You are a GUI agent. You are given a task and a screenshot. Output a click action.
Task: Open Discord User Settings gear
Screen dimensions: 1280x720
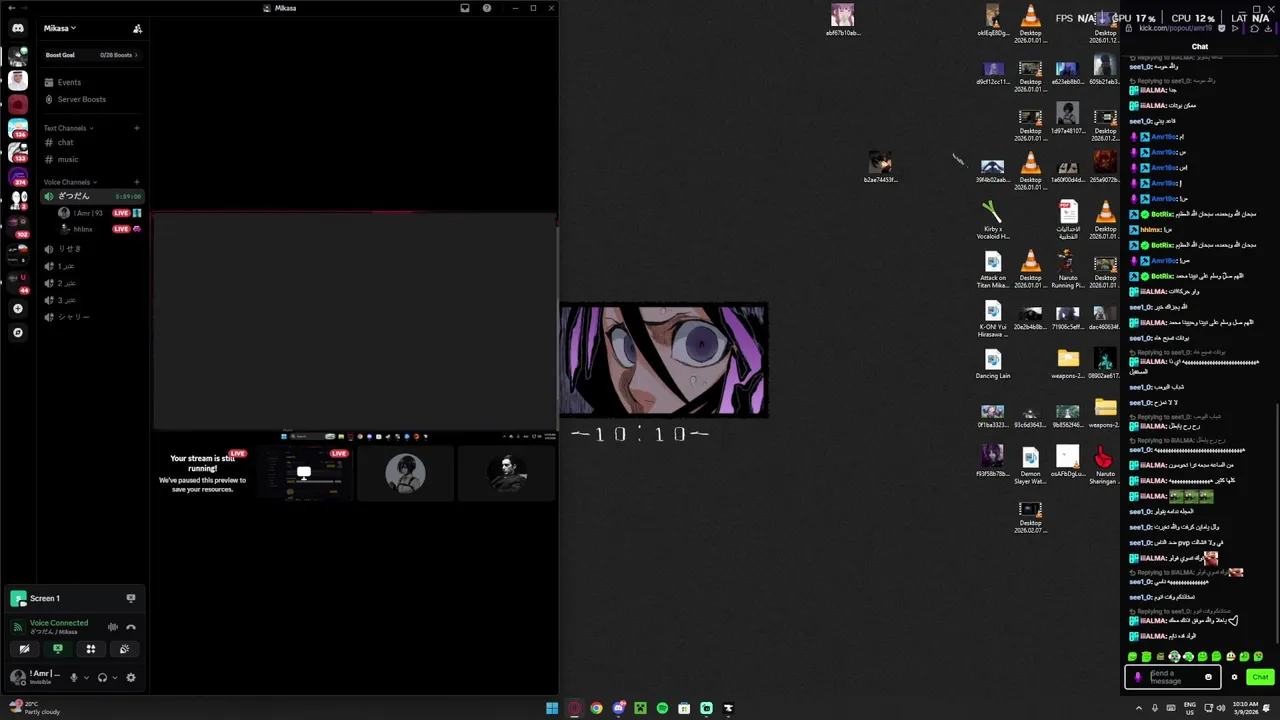click(131, 677)
